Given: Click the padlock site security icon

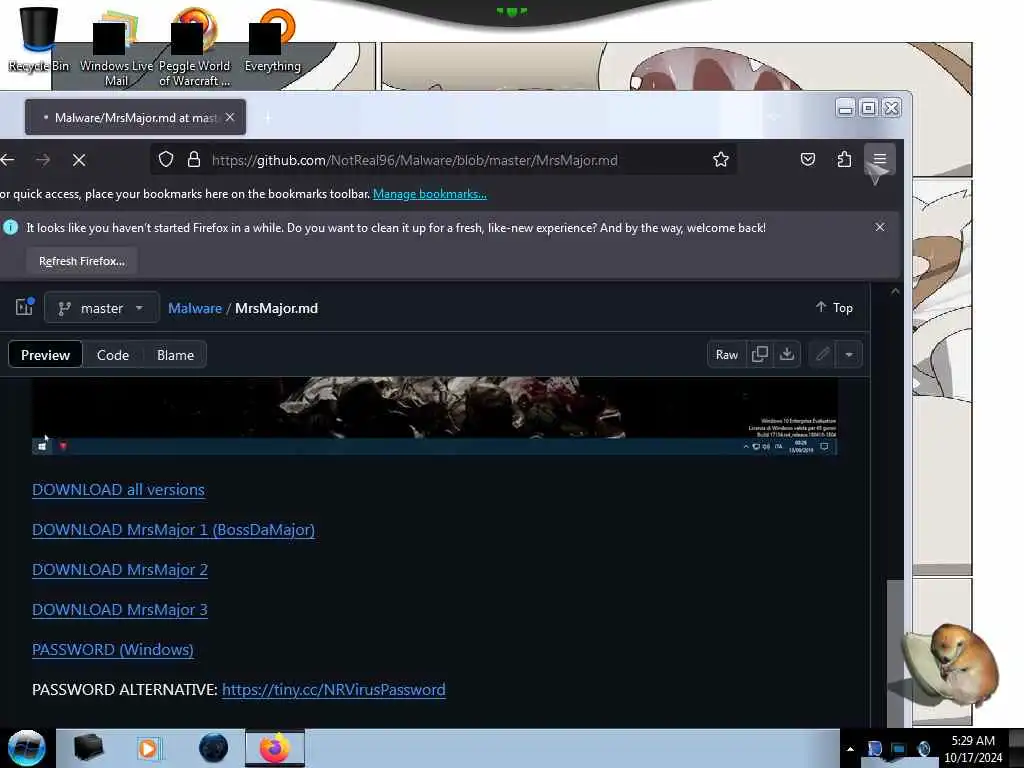Looking at the screenshot, I should (193, 159).
